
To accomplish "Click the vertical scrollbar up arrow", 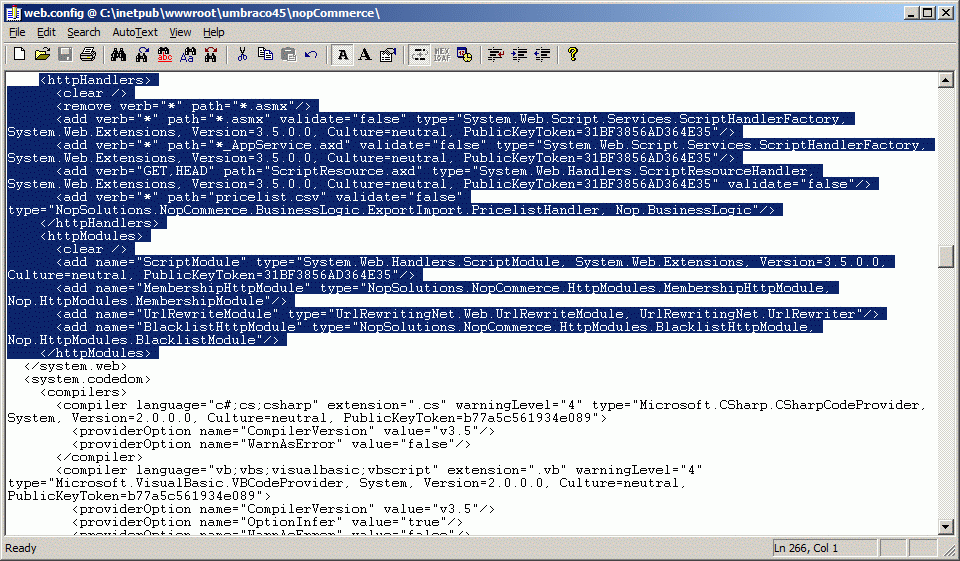I will pyautogui.click(x=945, y=80).
